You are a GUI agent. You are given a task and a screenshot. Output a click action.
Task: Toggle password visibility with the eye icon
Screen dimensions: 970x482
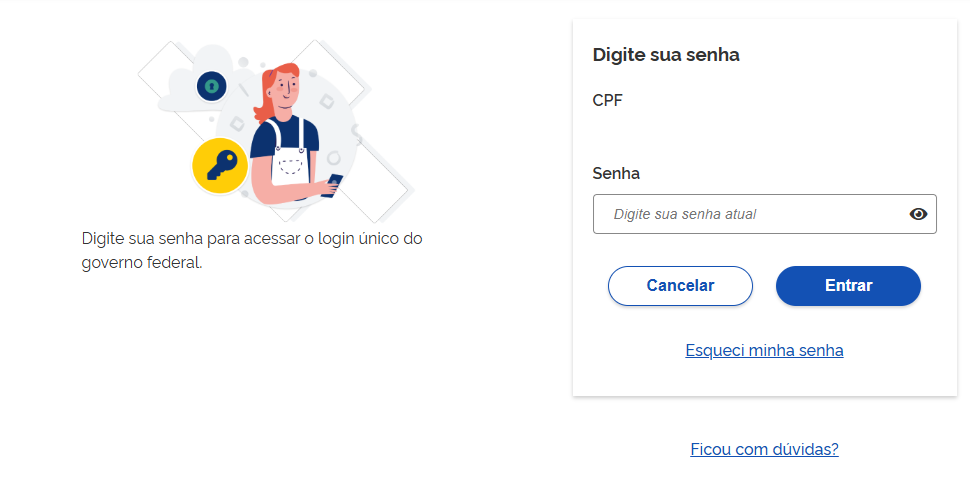coord(918,214)
